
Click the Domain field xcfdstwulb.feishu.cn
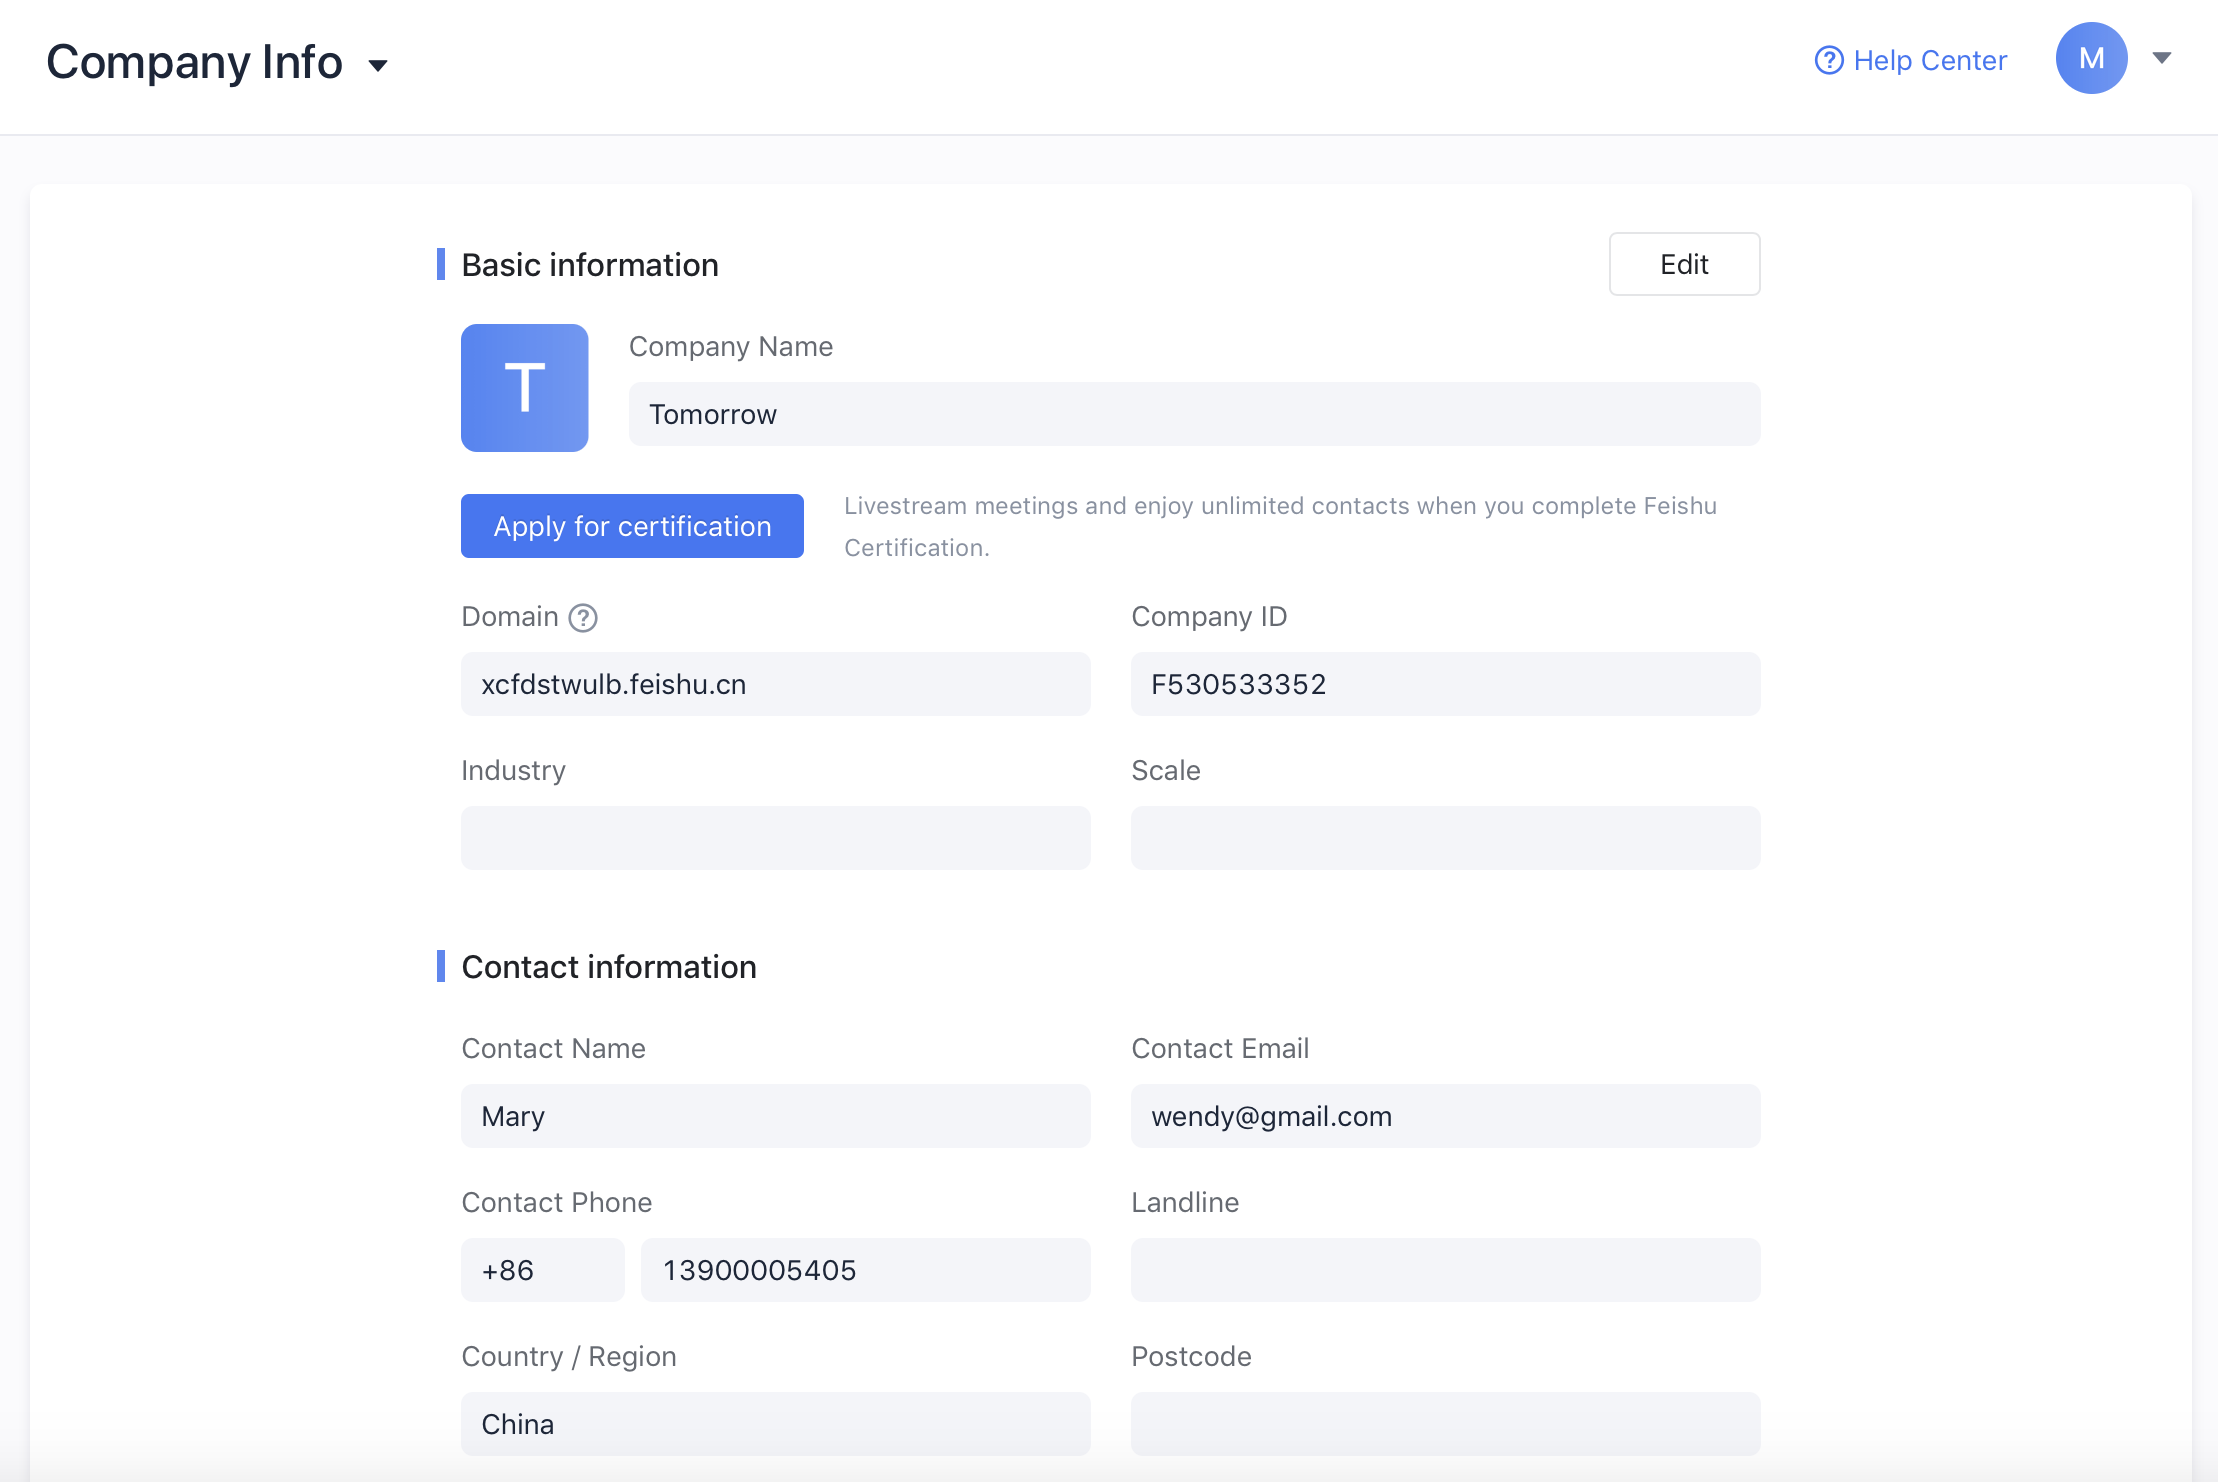click(x=775, y=684)
